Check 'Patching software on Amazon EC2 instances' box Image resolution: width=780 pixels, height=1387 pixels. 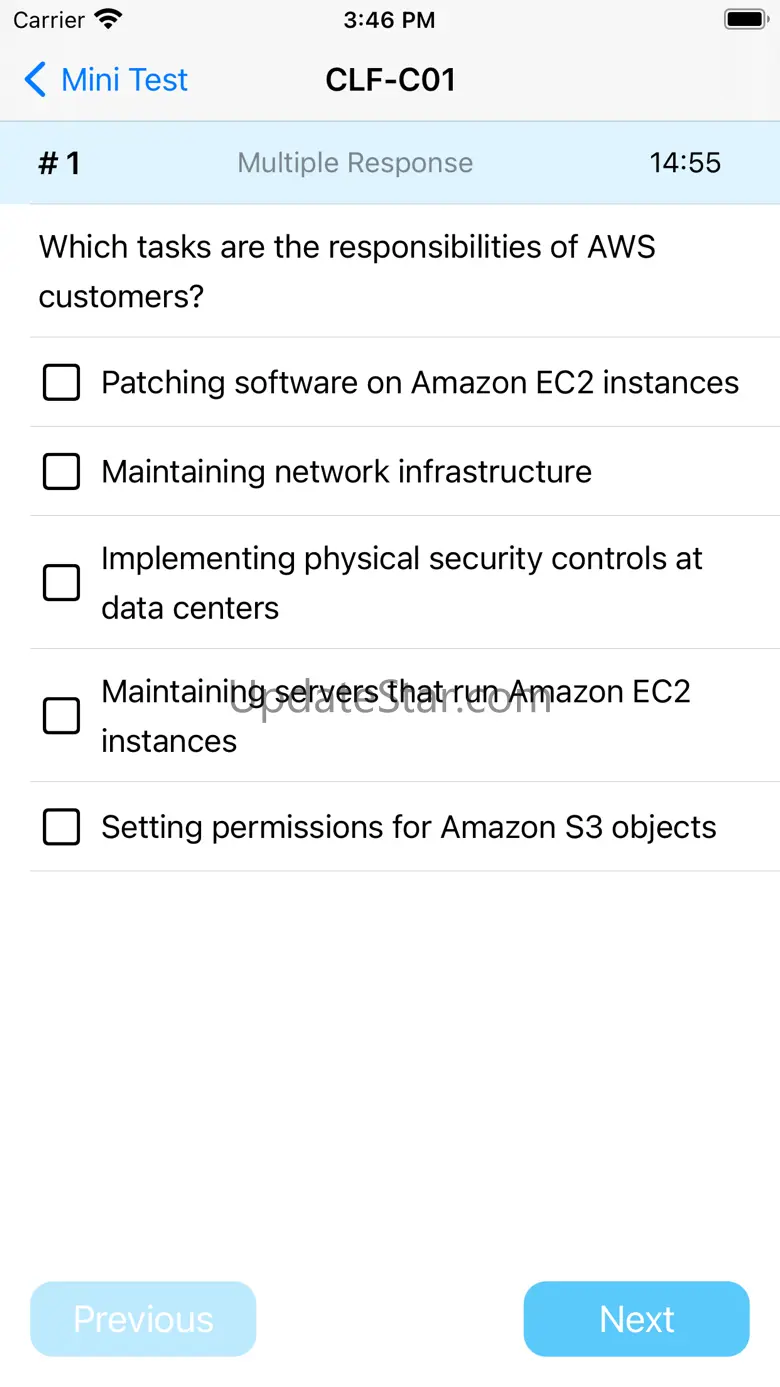[x=61, y=382]
